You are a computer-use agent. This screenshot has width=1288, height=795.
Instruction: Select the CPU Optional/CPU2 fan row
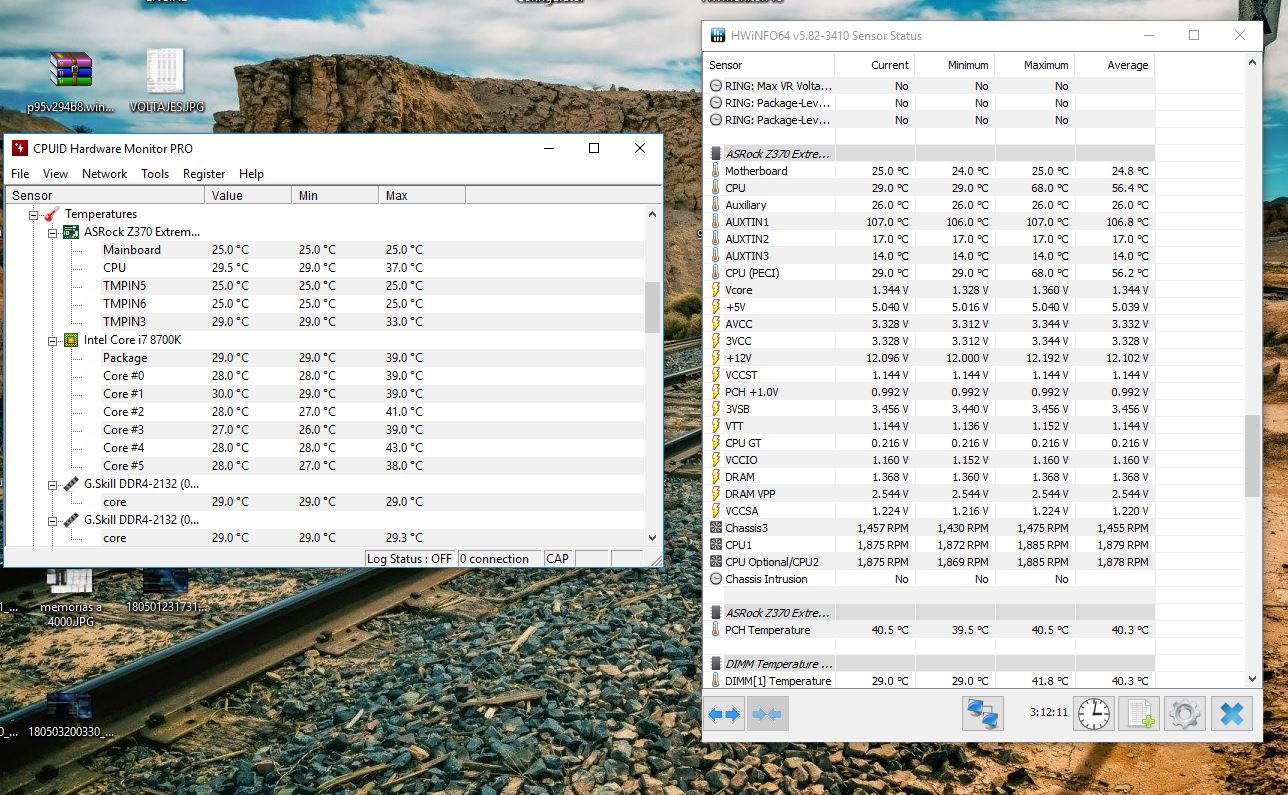click(x=930, y=562)
